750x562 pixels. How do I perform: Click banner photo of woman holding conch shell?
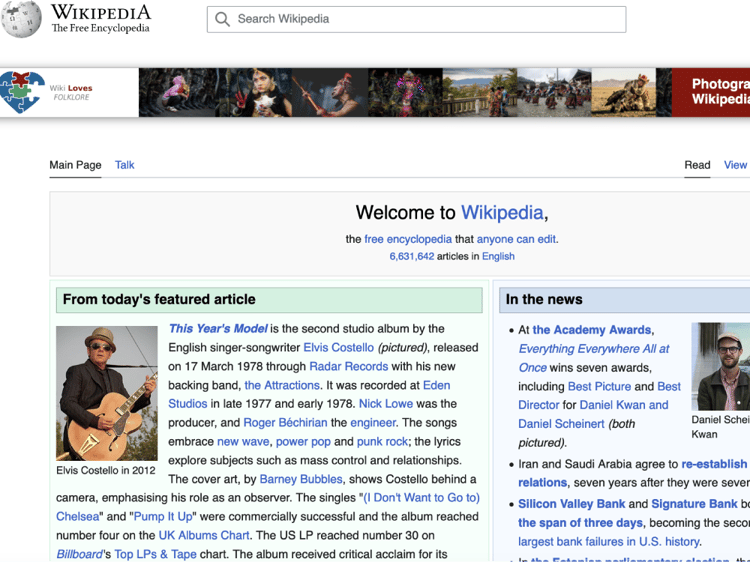point(254,92)
